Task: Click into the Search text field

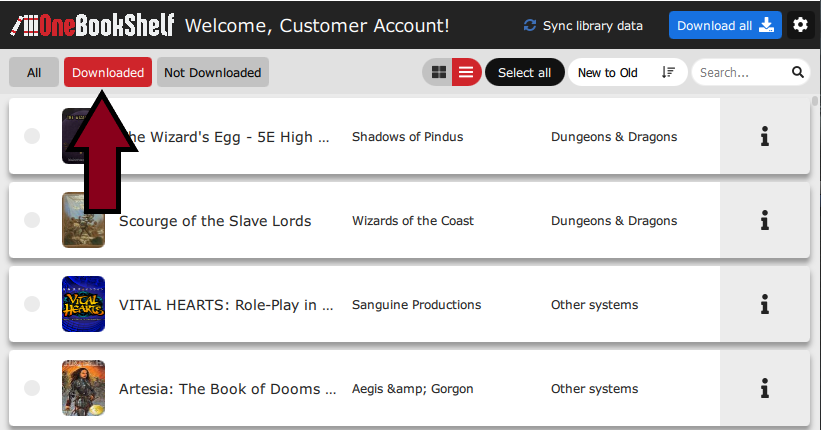Action: [738, 72]
